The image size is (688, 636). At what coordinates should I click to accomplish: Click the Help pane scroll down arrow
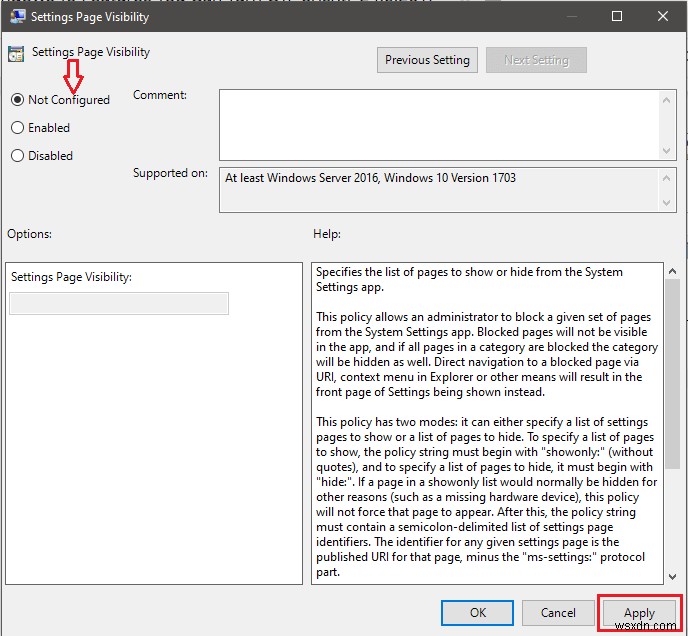coord(672,577)
